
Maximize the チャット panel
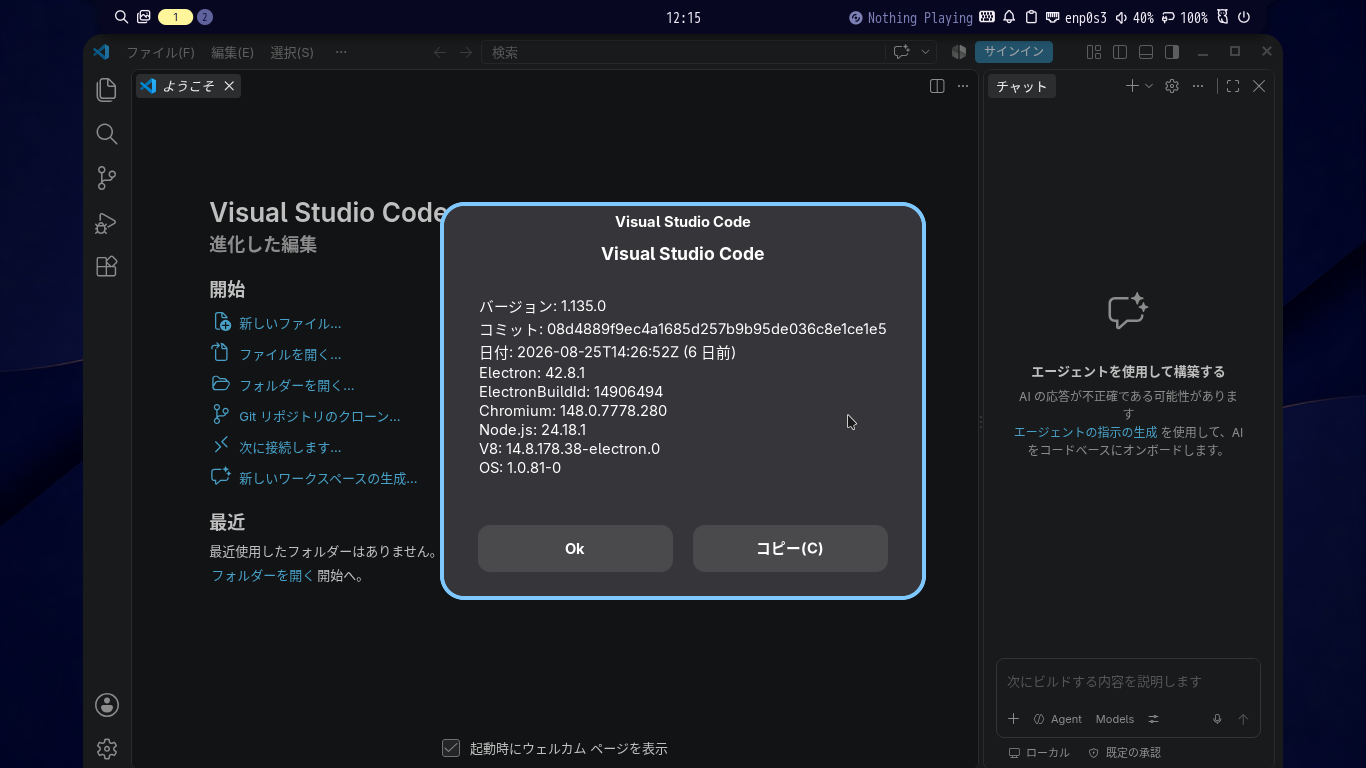[x=1233, y=86]
